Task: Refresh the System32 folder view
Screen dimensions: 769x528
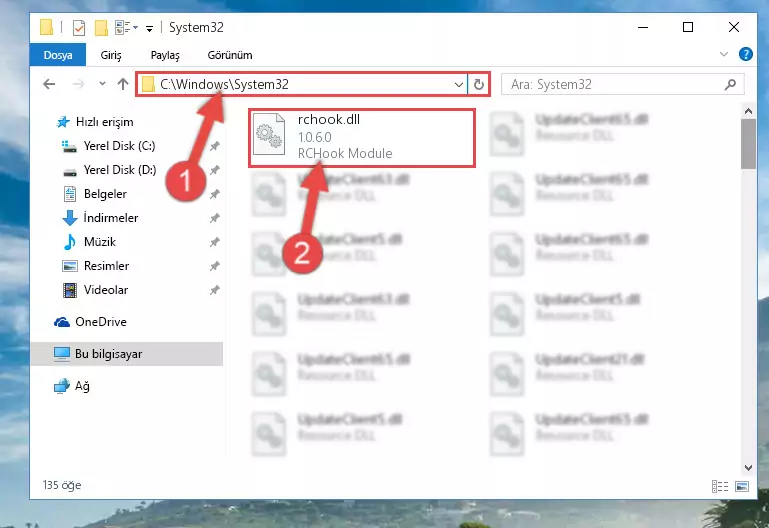Action: point(479,85)
